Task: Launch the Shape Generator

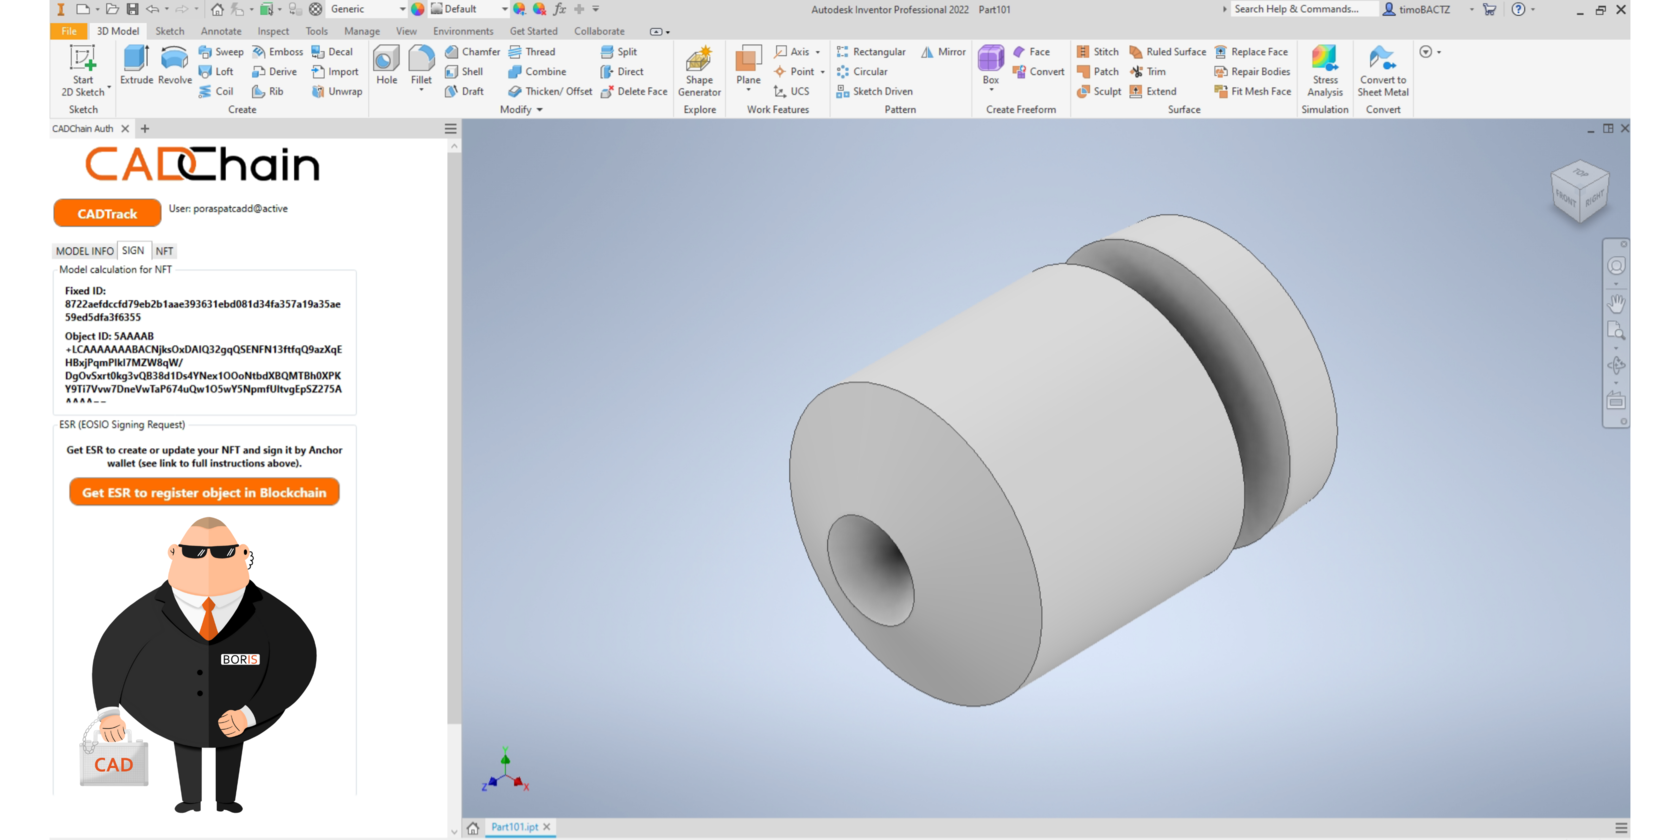Action: (x=699, y=71)
